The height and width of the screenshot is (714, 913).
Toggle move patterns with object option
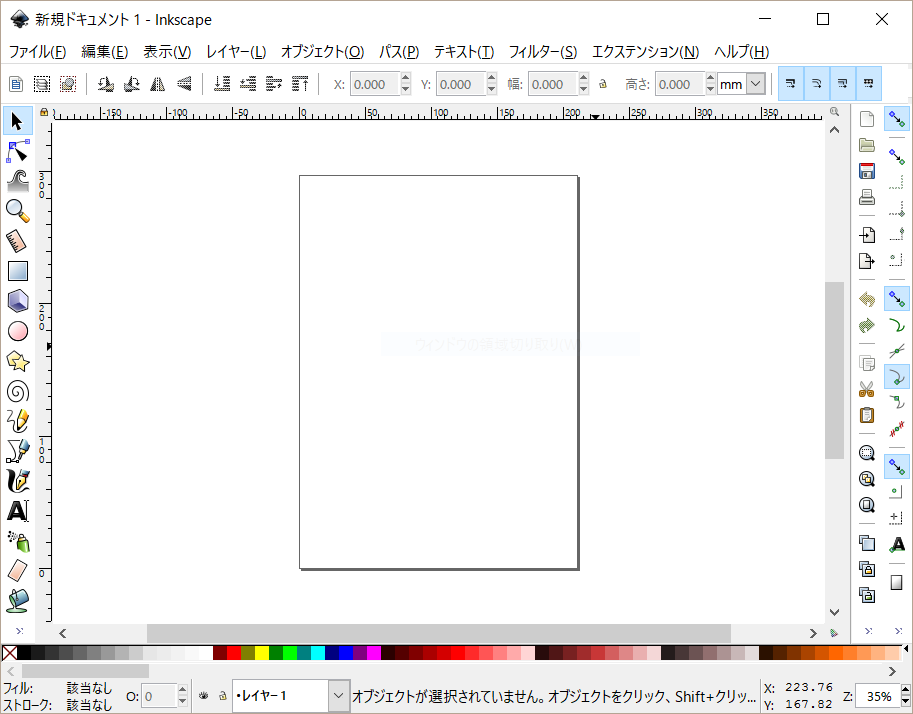click(869, 84)
